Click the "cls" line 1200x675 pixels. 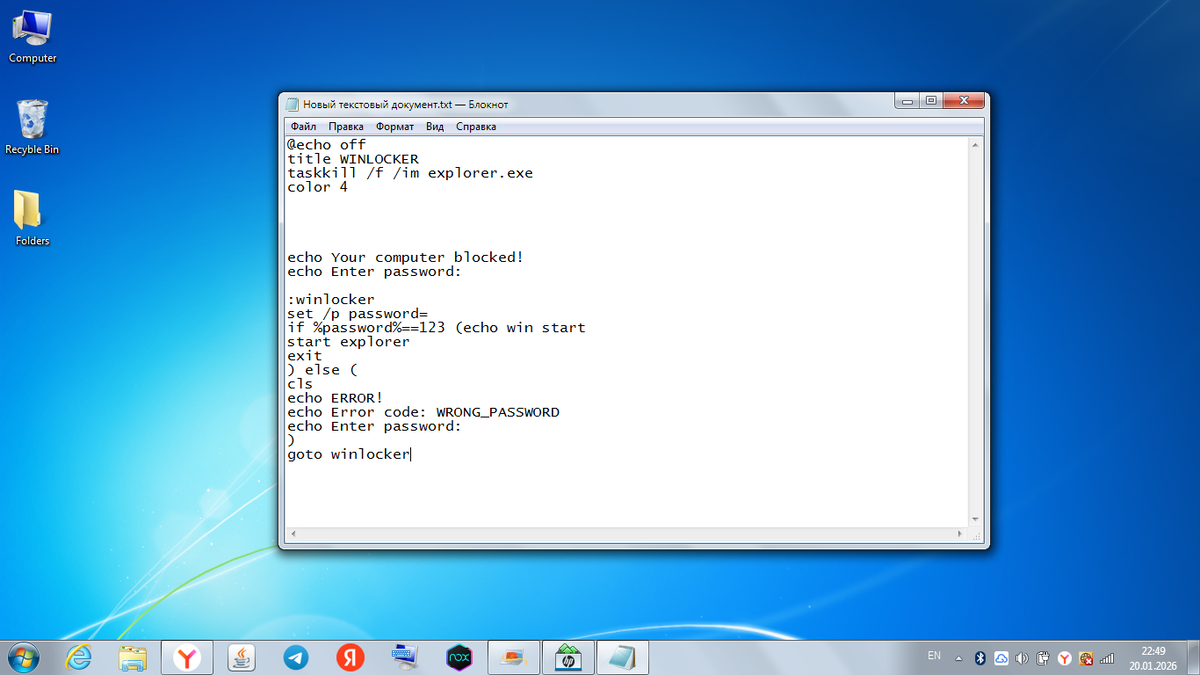tap(300, 383)
